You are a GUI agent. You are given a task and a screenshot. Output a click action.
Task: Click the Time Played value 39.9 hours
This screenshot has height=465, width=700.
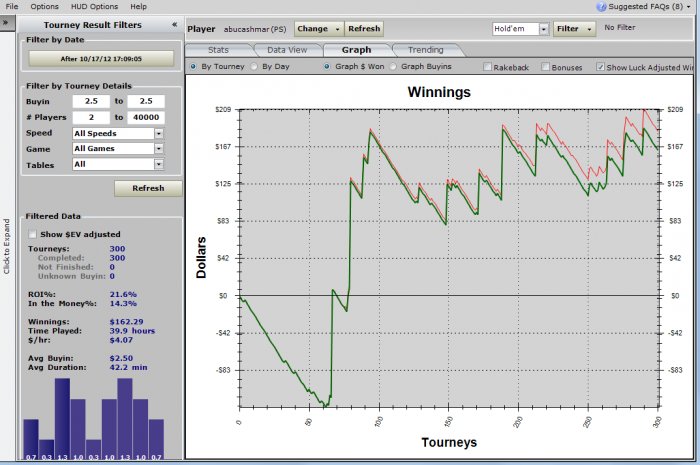[x=132, y=331]
